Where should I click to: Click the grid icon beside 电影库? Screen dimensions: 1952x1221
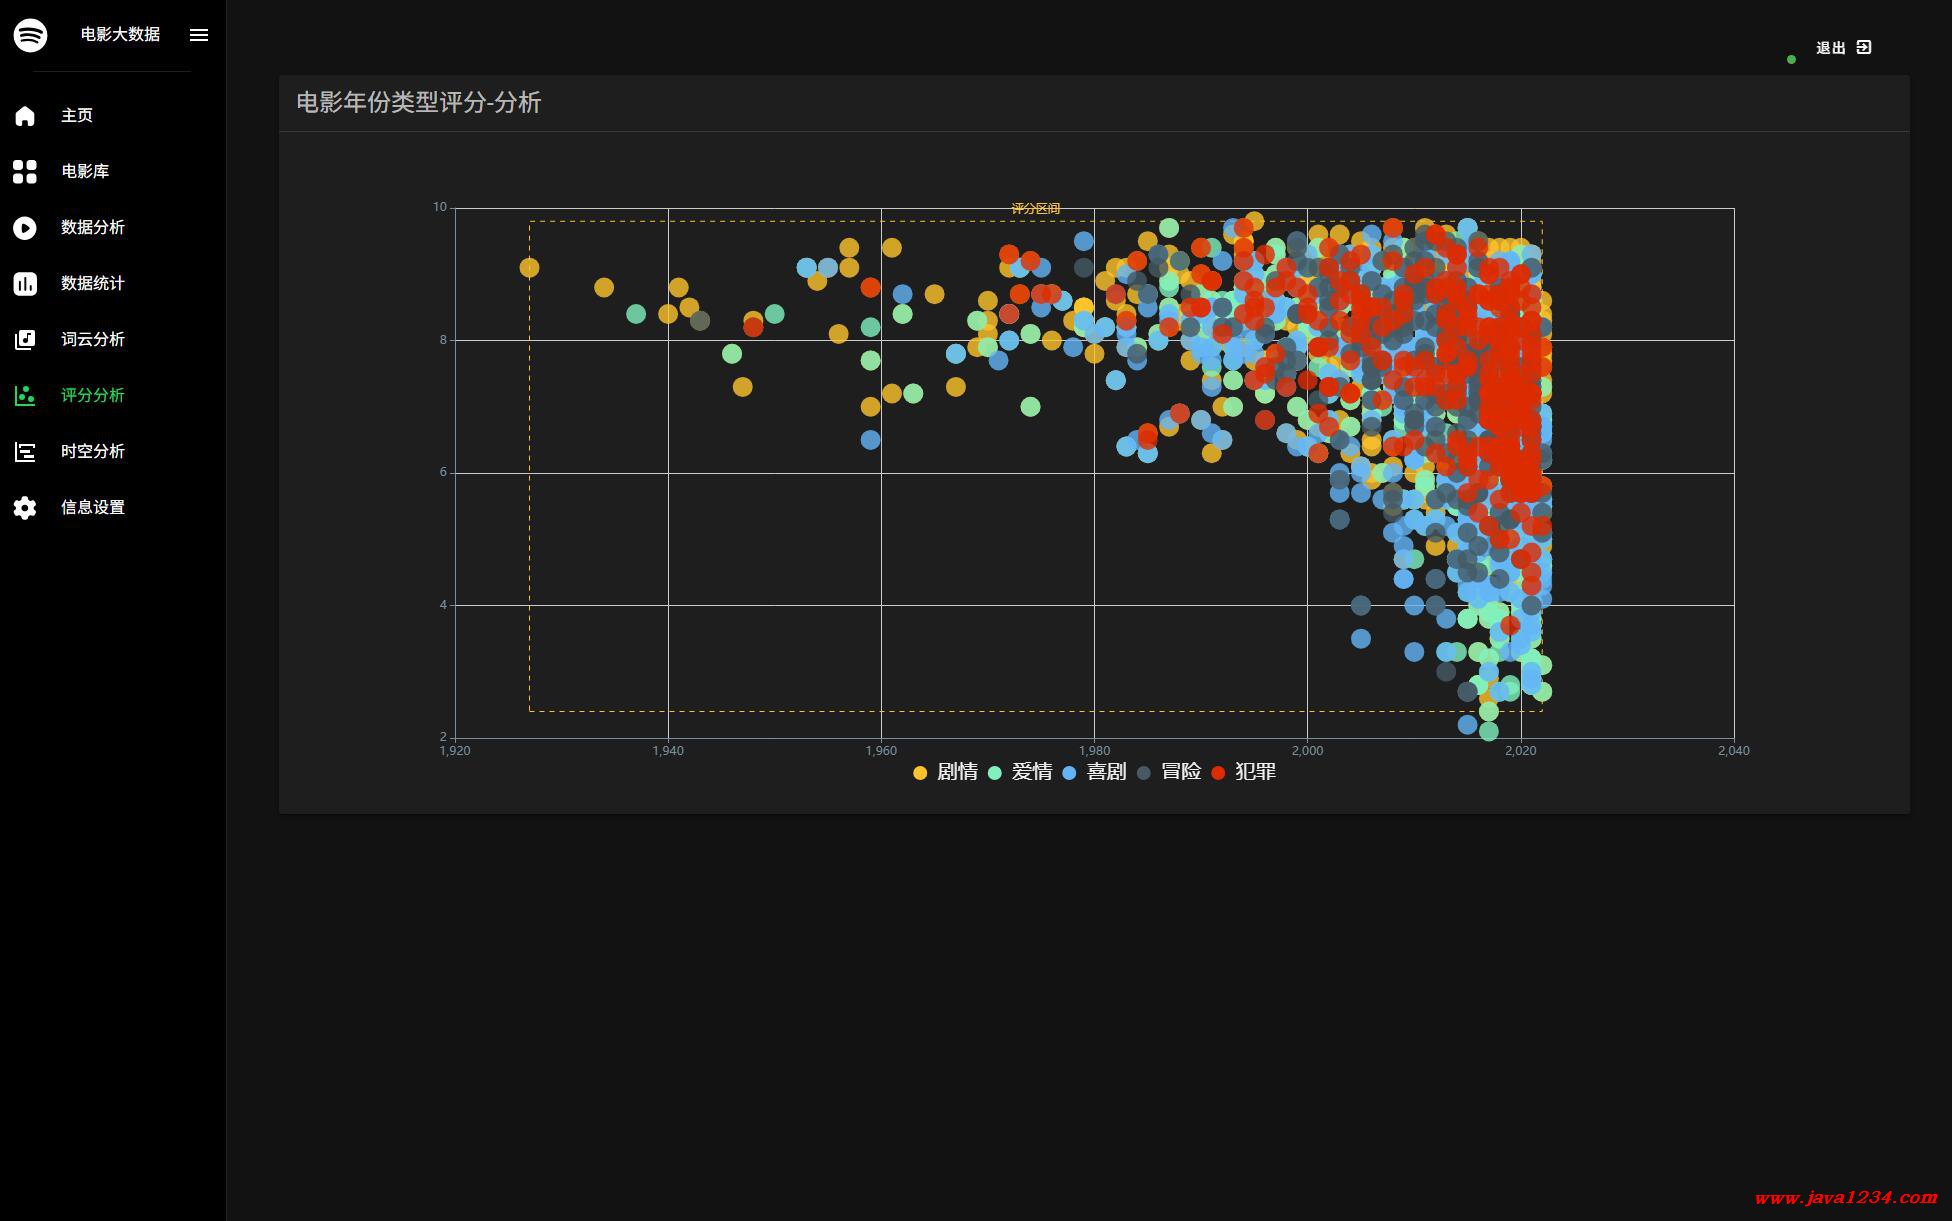click(x=25, y=172)
